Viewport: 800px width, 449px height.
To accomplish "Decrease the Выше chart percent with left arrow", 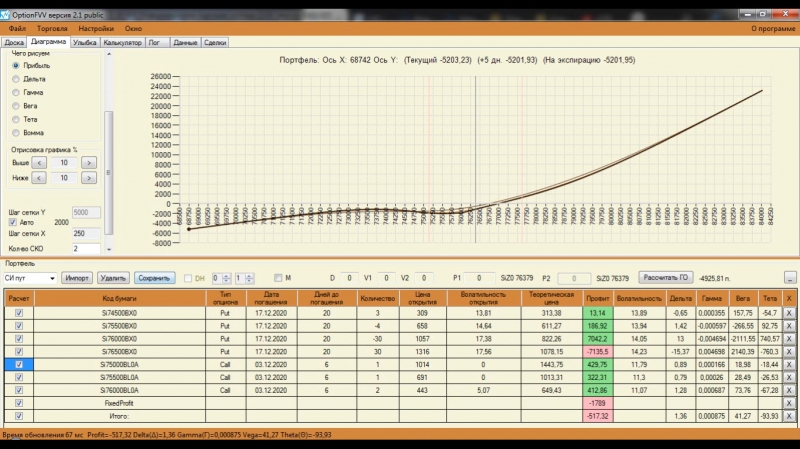I will (x=39, y=163).
